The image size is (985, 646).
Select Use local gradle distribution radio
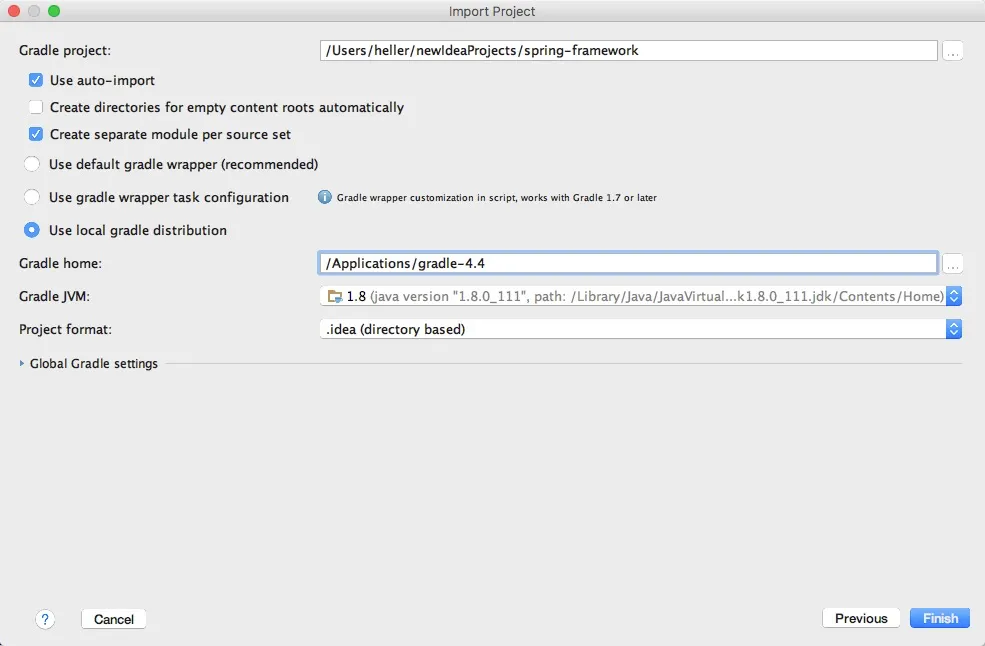click(x=31, y=230)
